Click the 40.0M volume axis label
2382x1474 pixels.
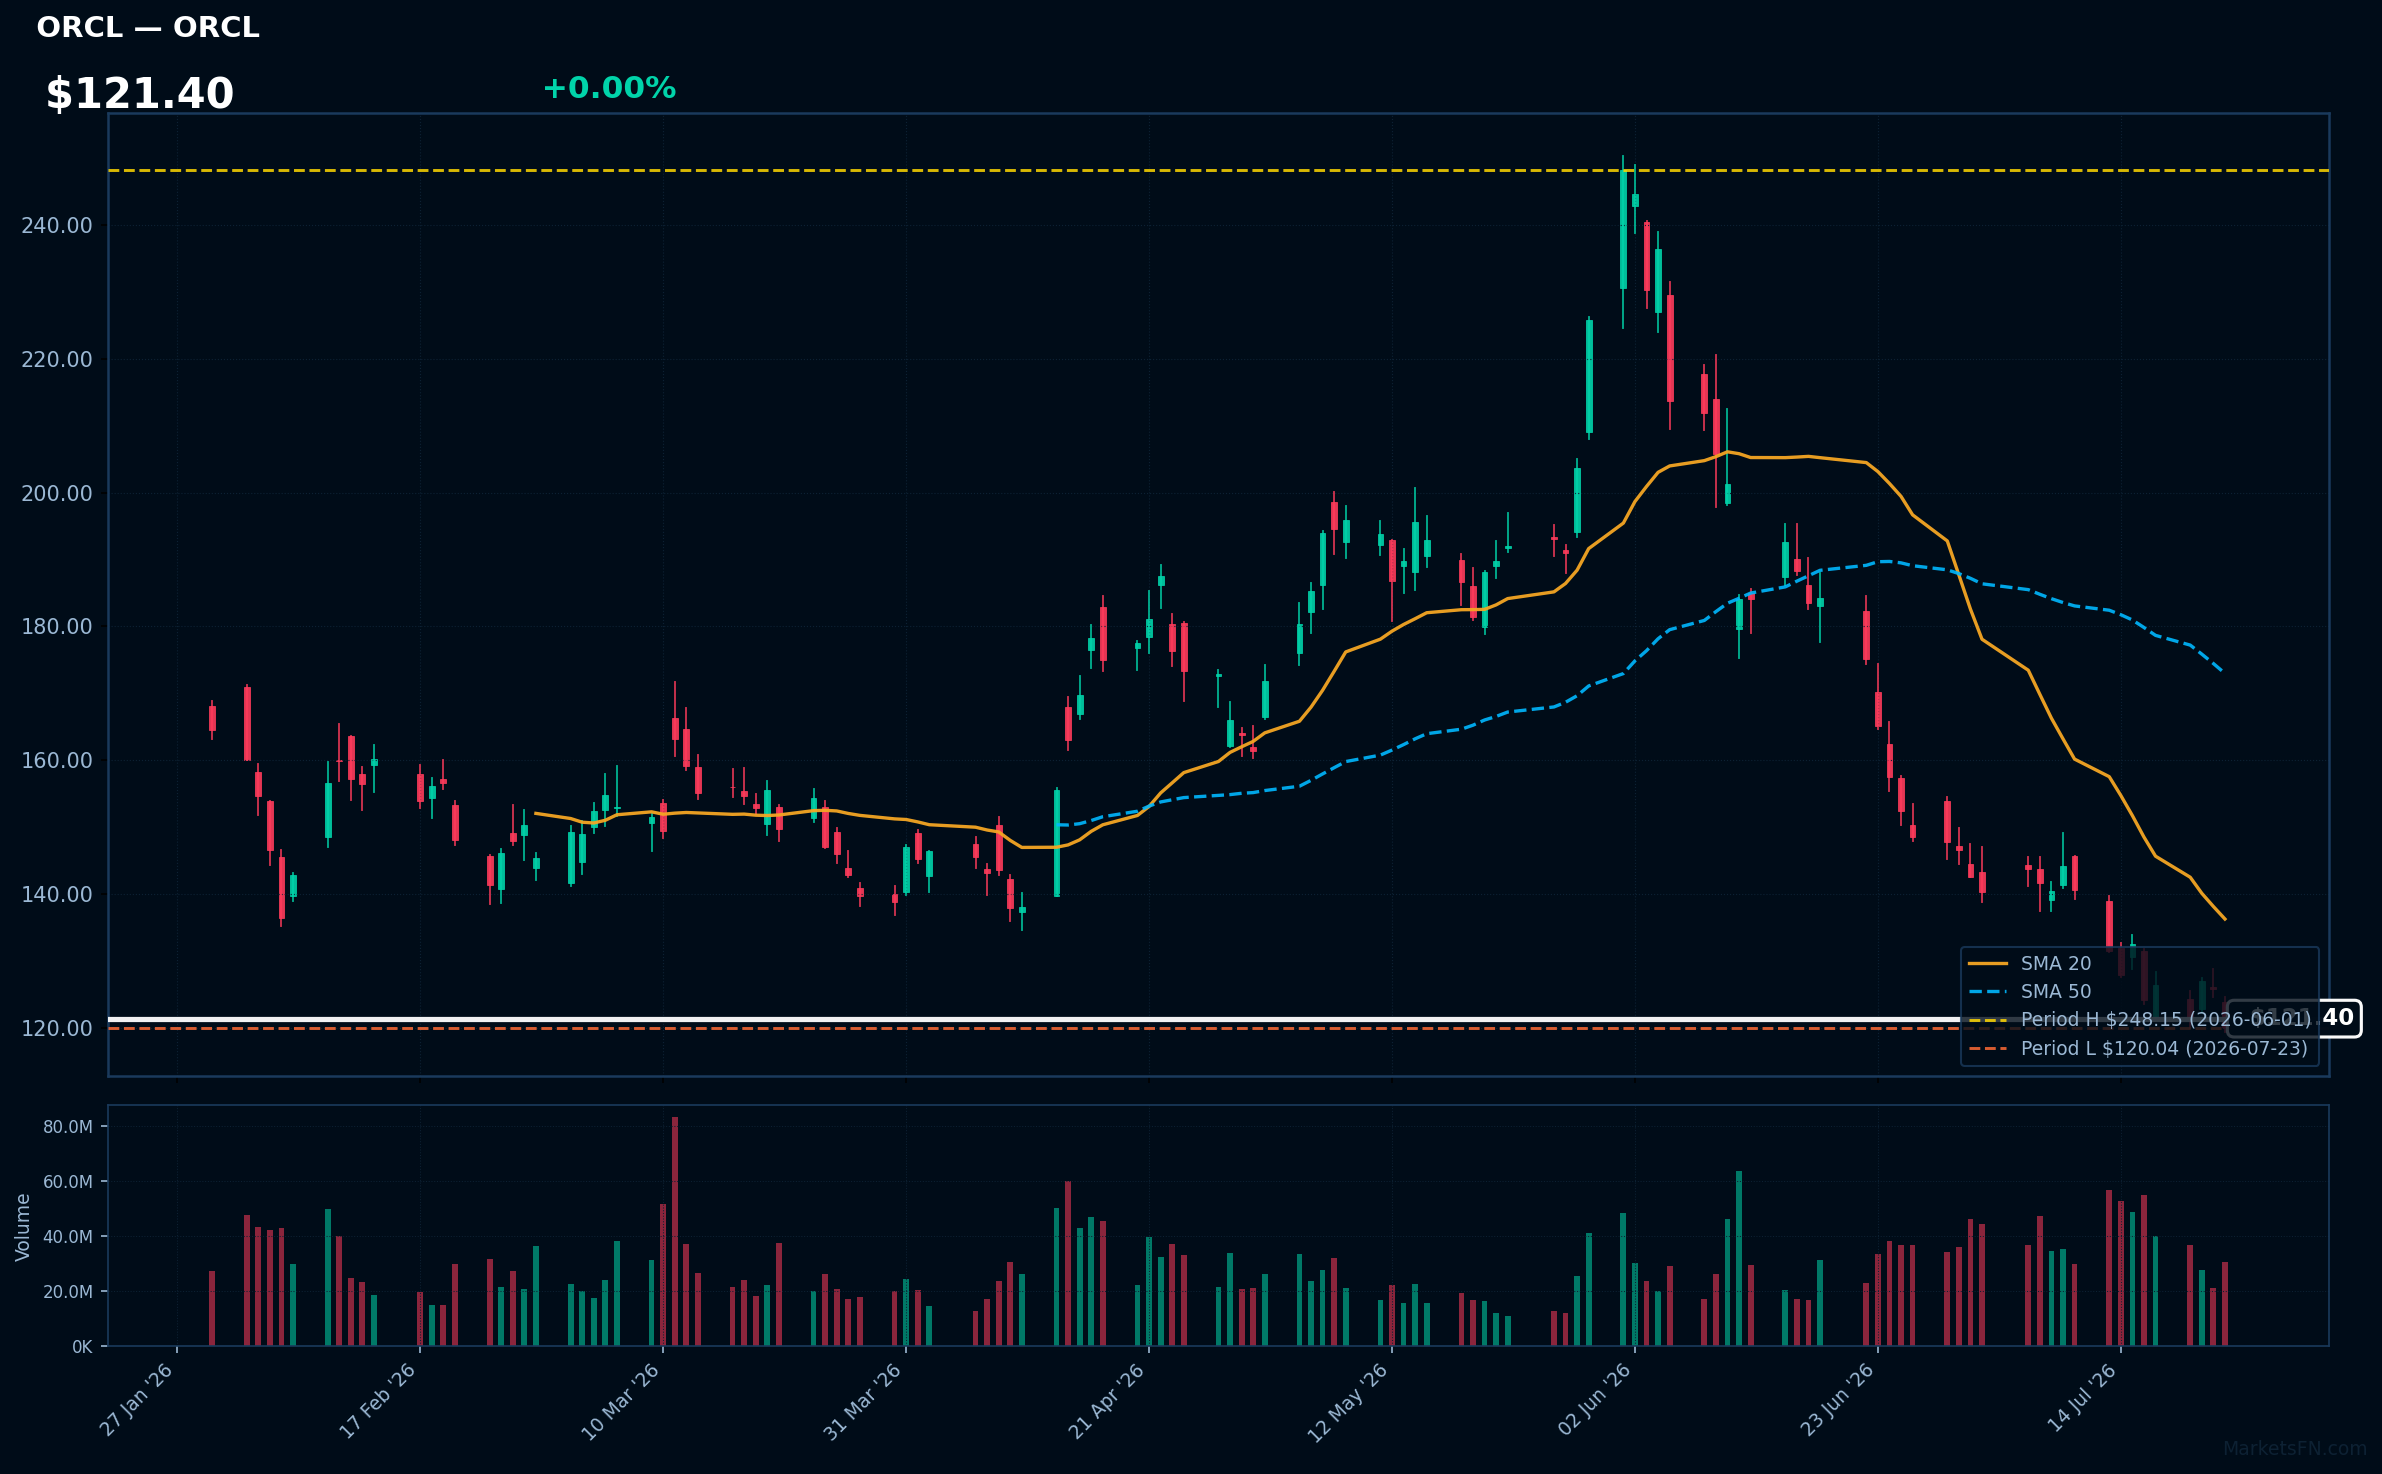point(68,1237)
